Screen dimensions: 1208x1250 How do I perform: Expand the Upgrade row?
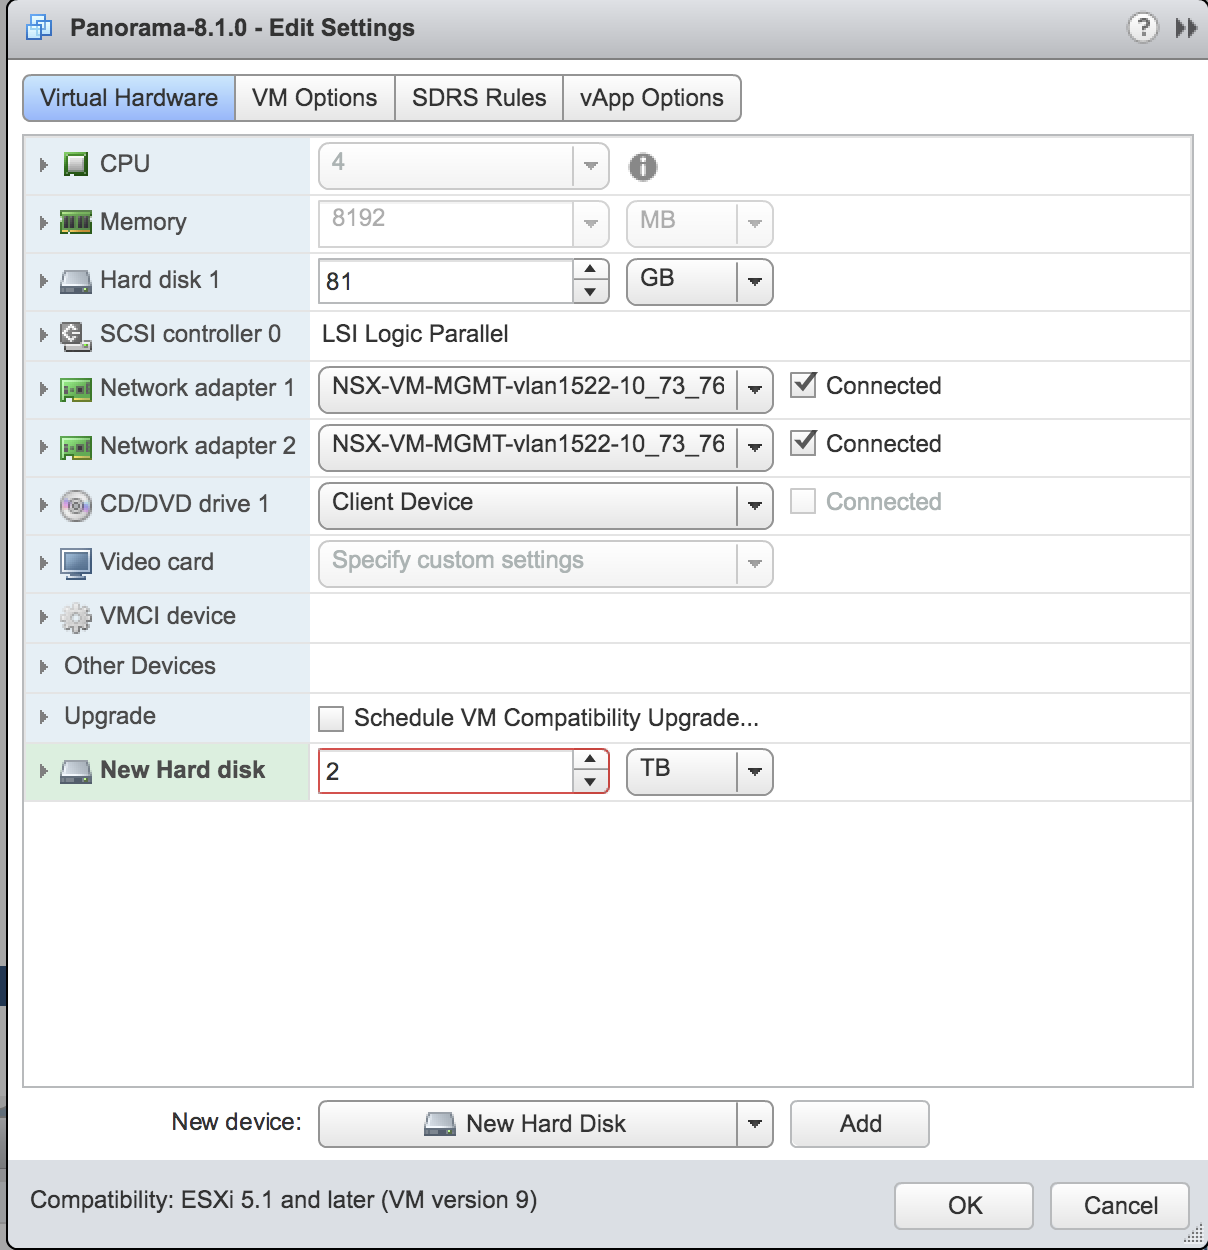pyautogui.click(x=43, y=717)
